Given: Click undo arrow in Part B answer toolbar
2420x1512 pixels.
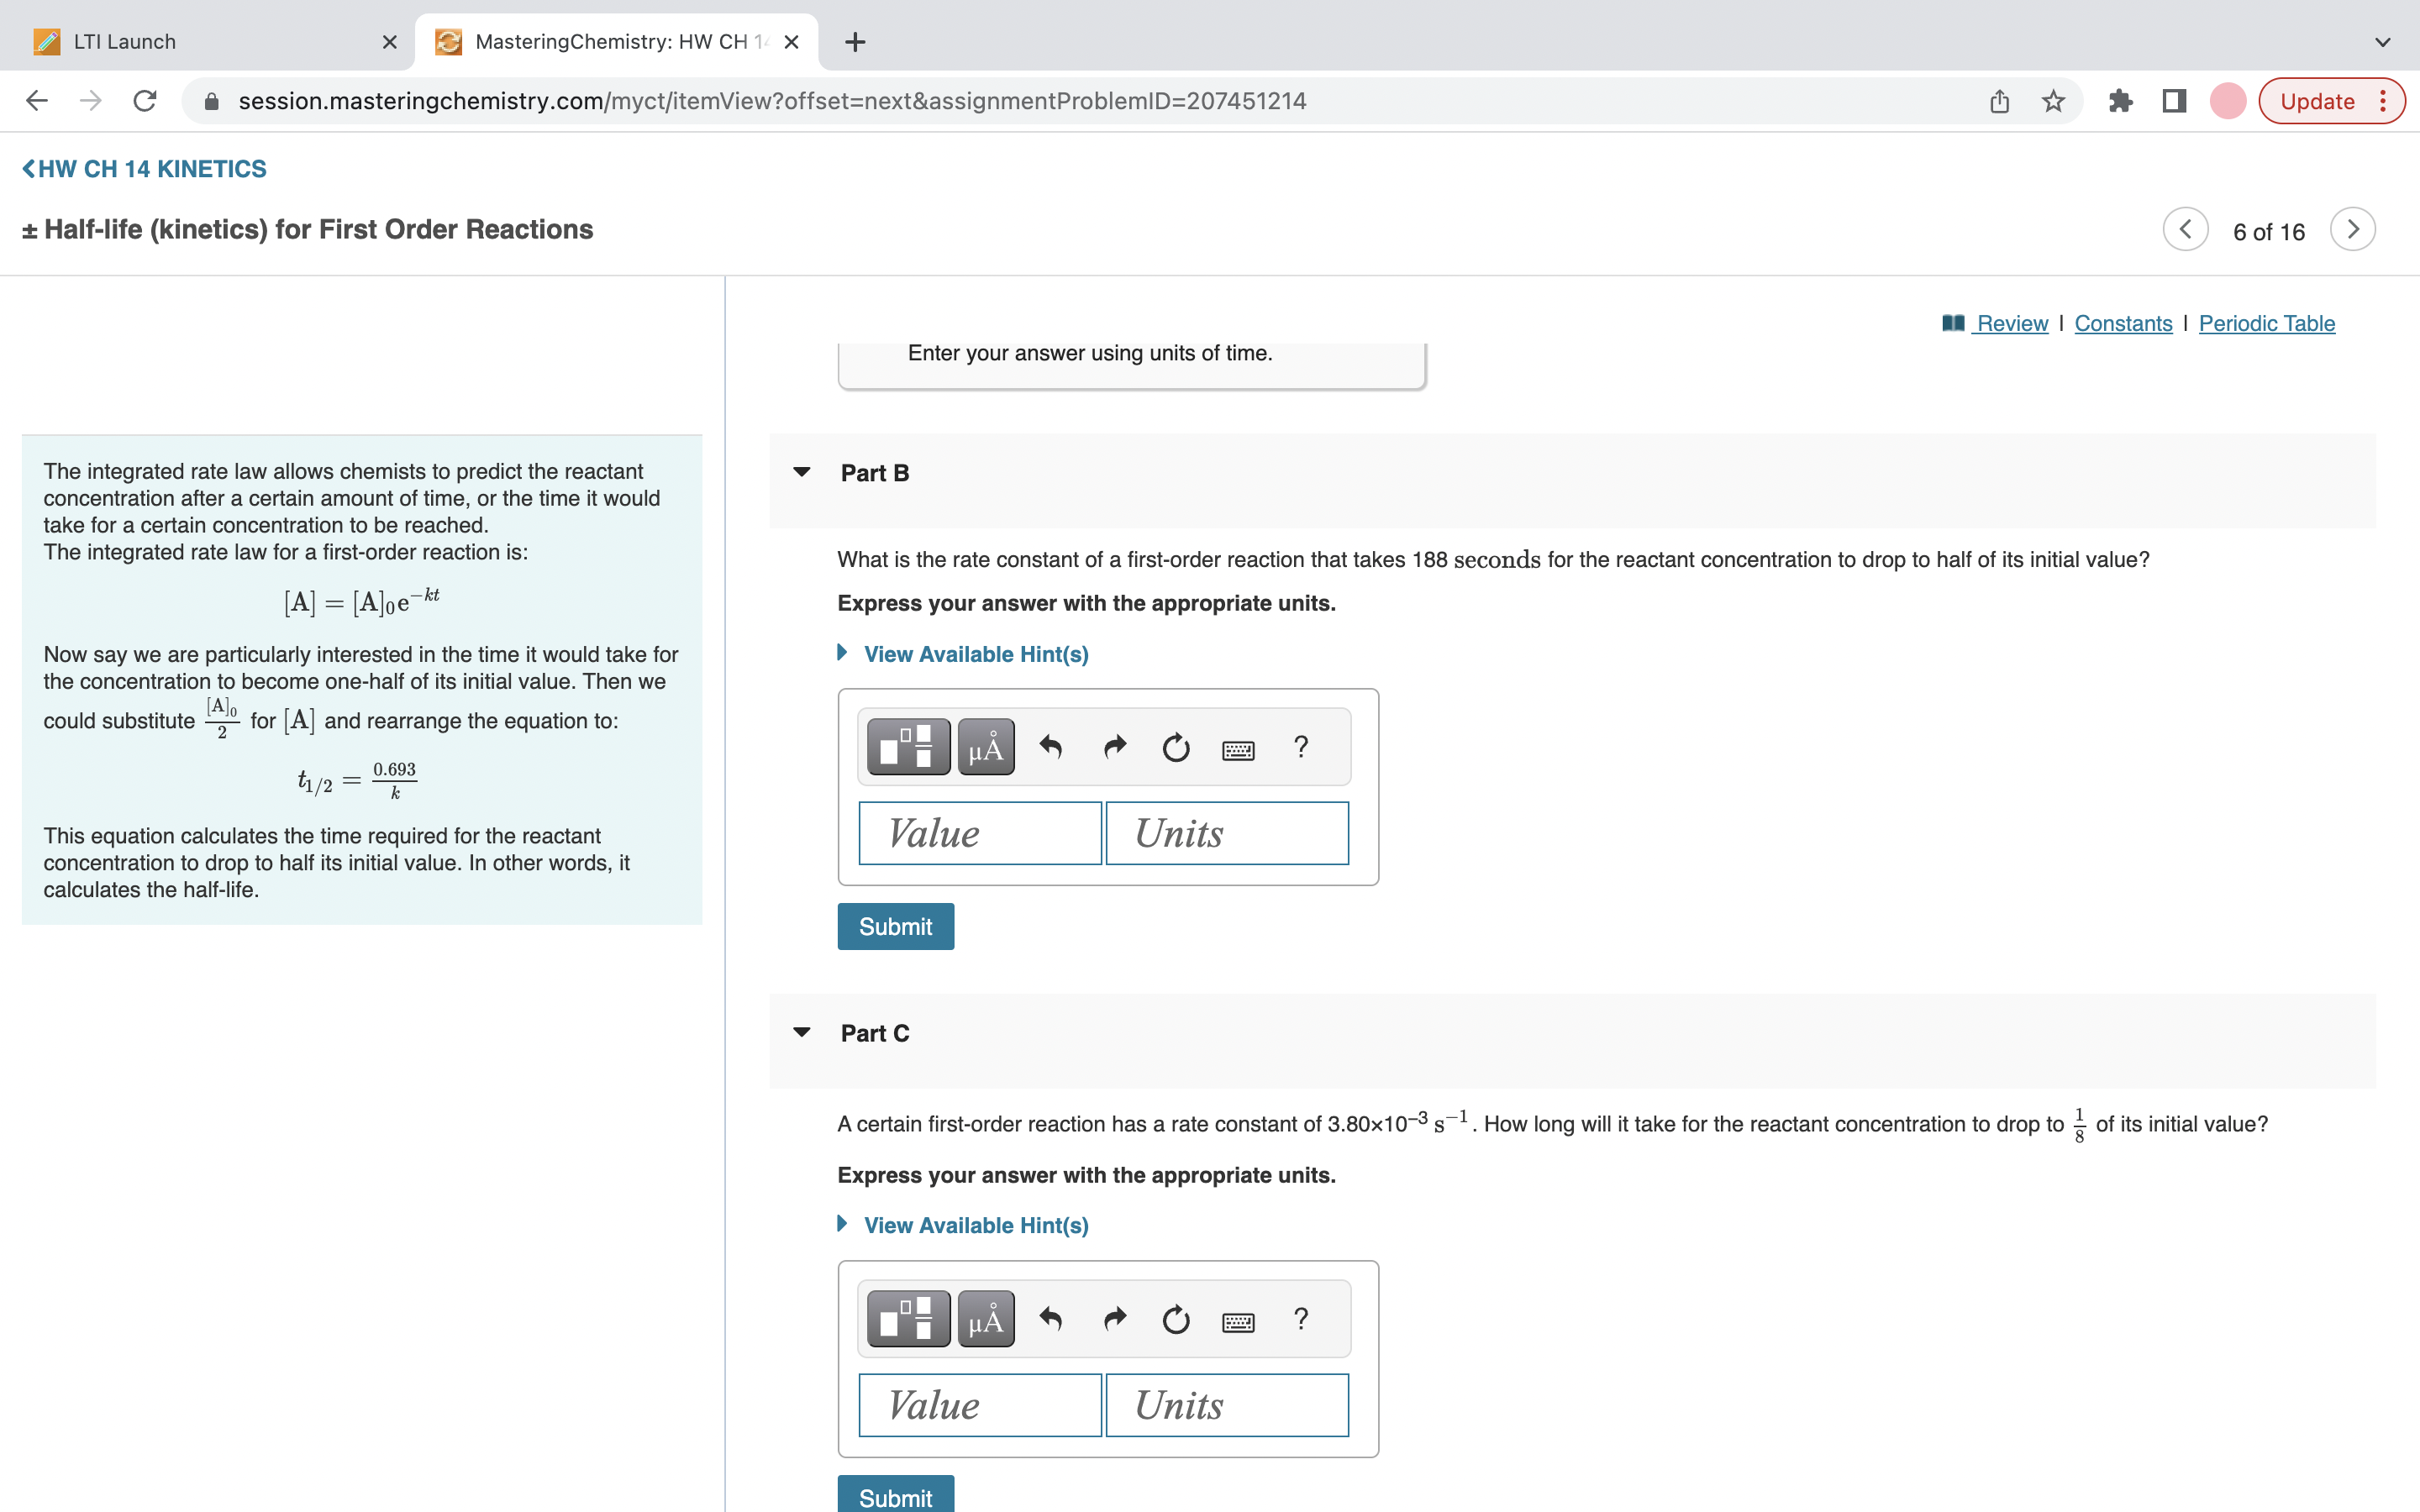Looking at the screenshot, I should click(1050, 747).
